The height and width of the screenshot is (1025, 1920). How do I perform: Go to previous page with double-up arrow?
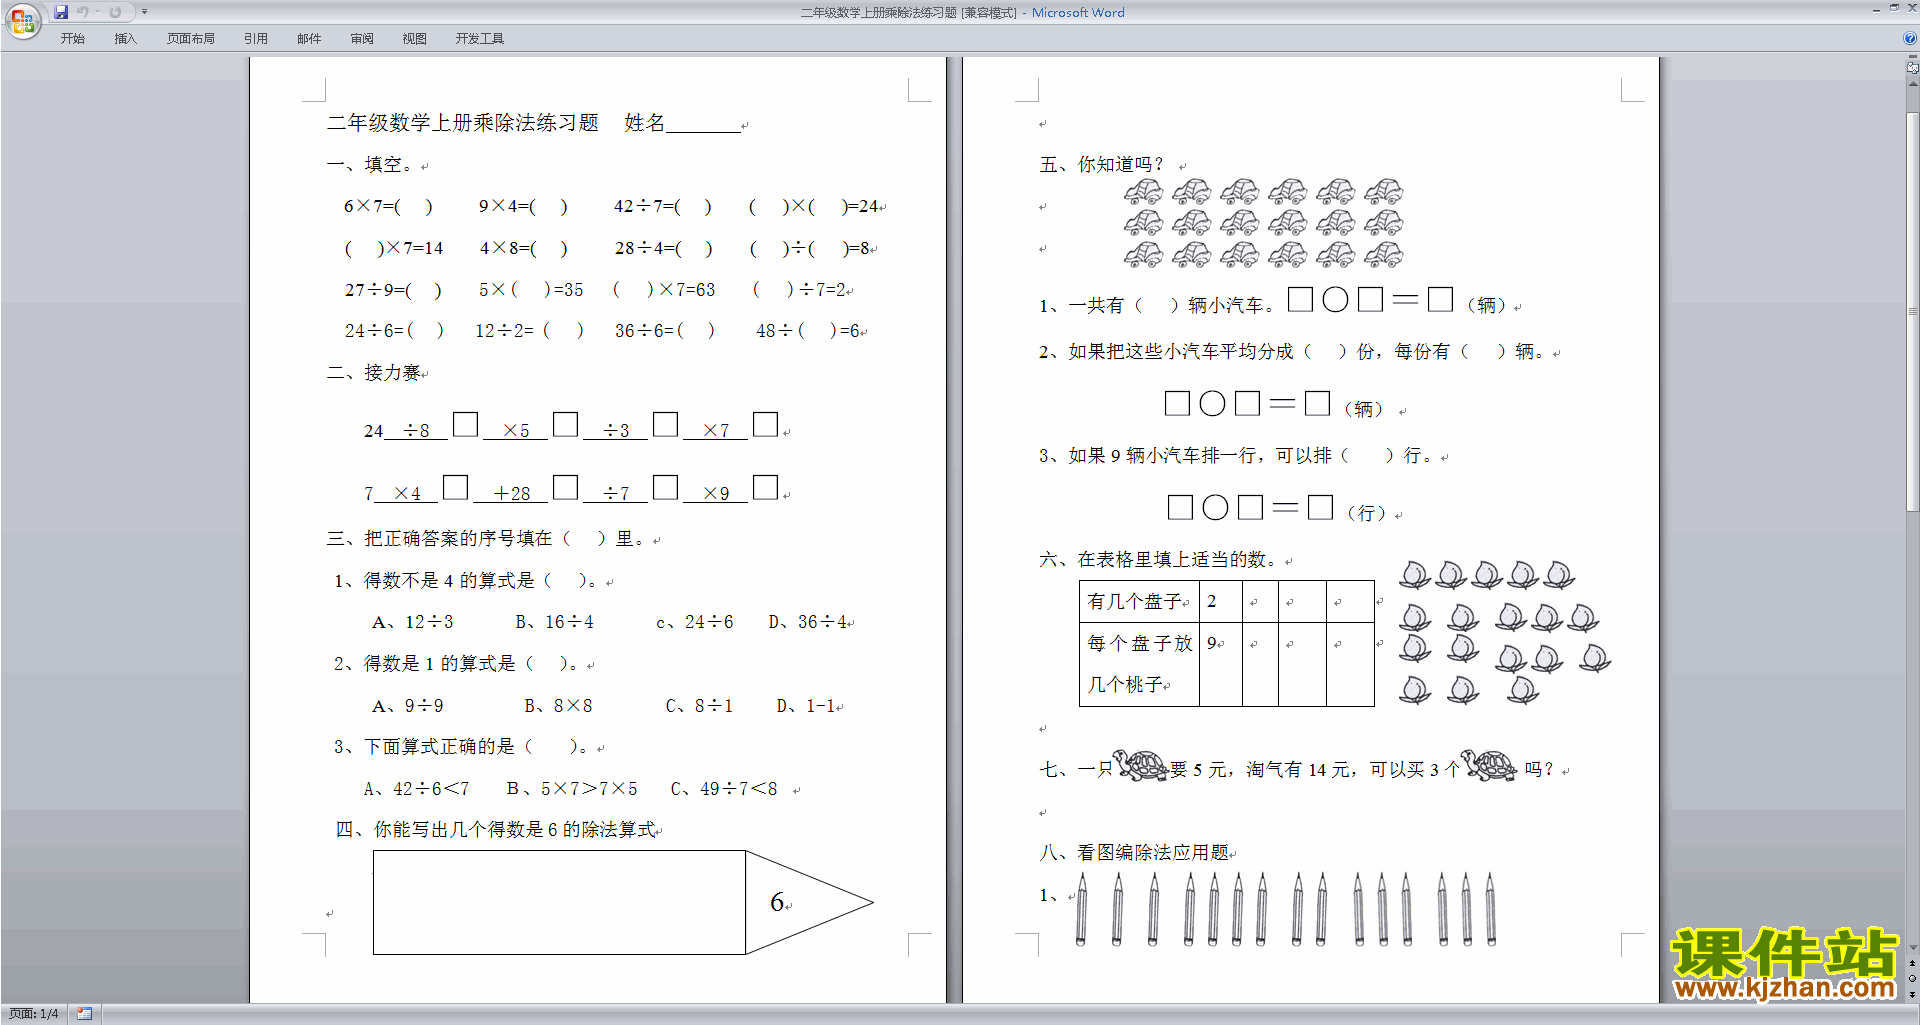pos(1912,964)
